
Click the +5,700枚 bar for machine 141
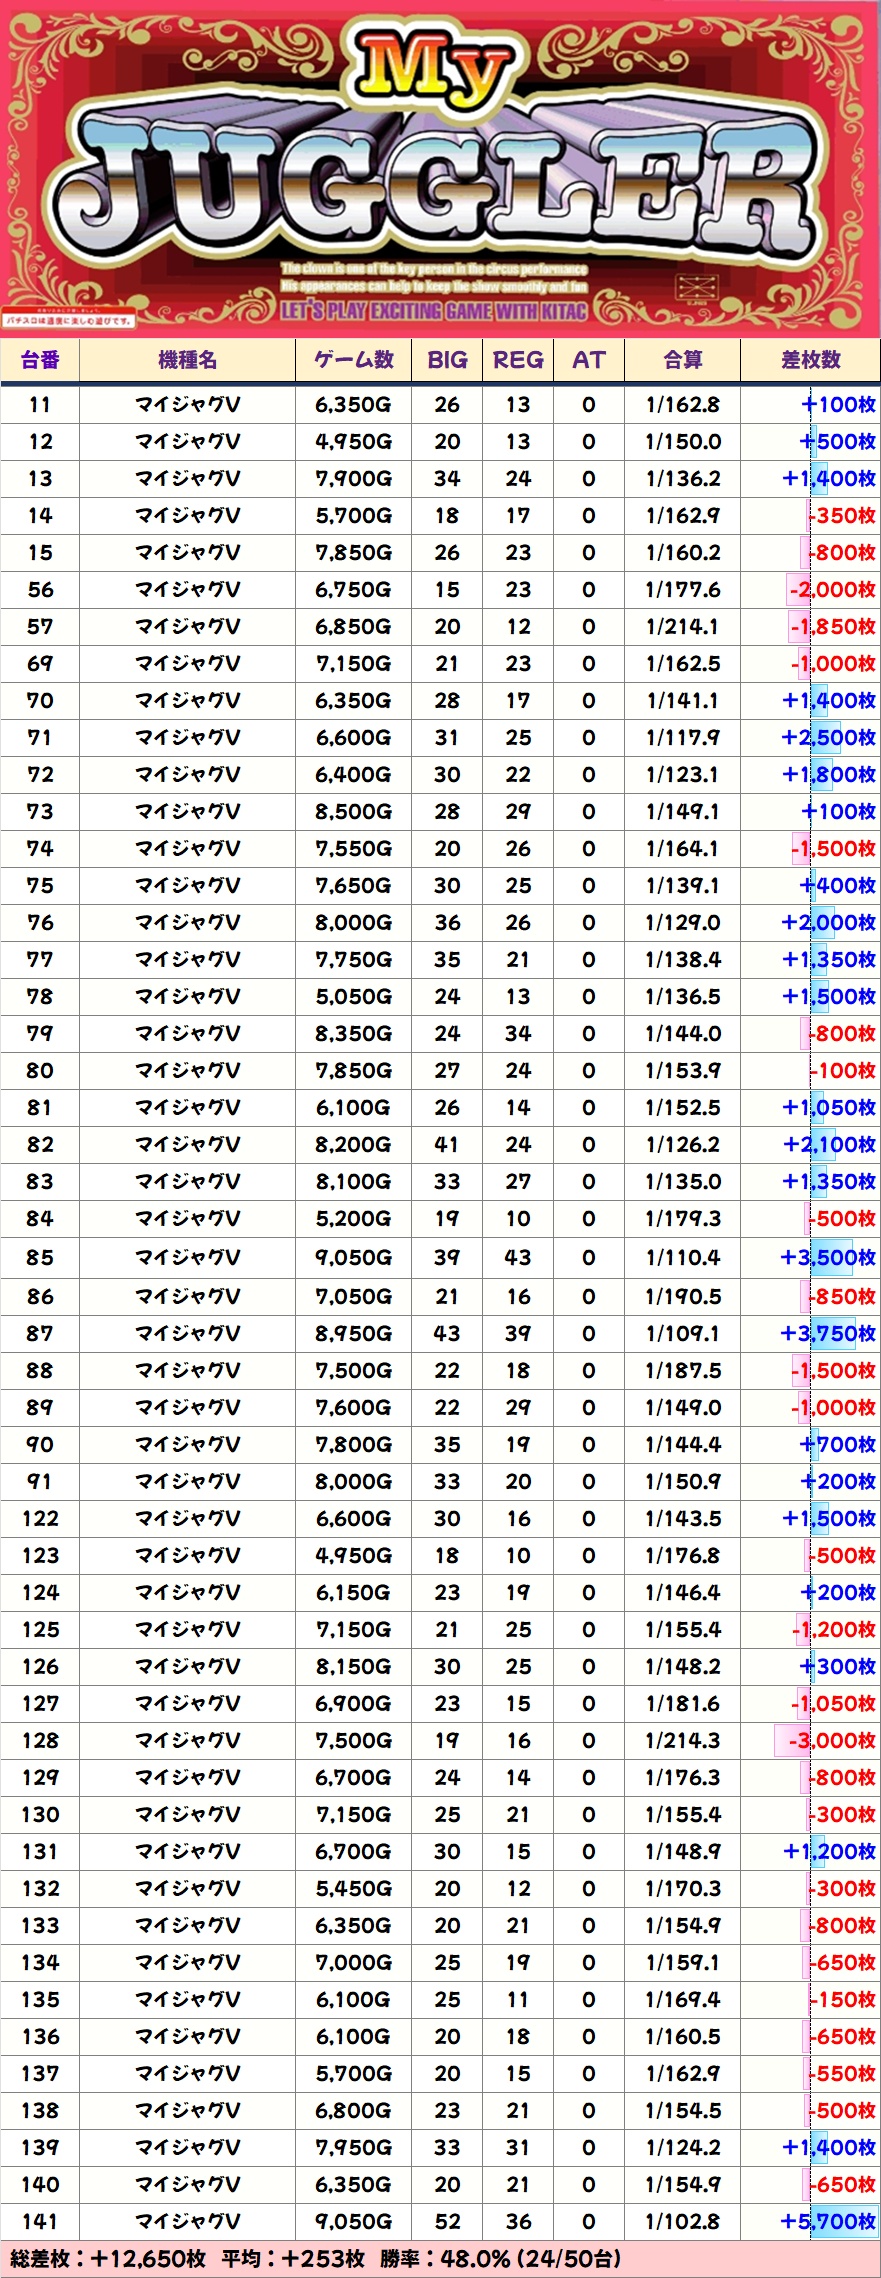[828, 2221]
